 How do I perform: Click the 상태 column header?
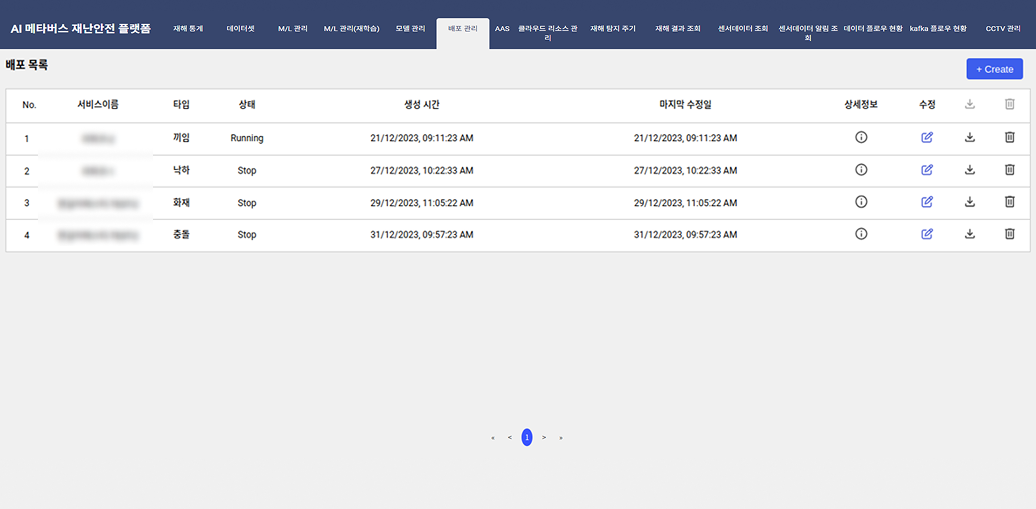coord(247,104)
